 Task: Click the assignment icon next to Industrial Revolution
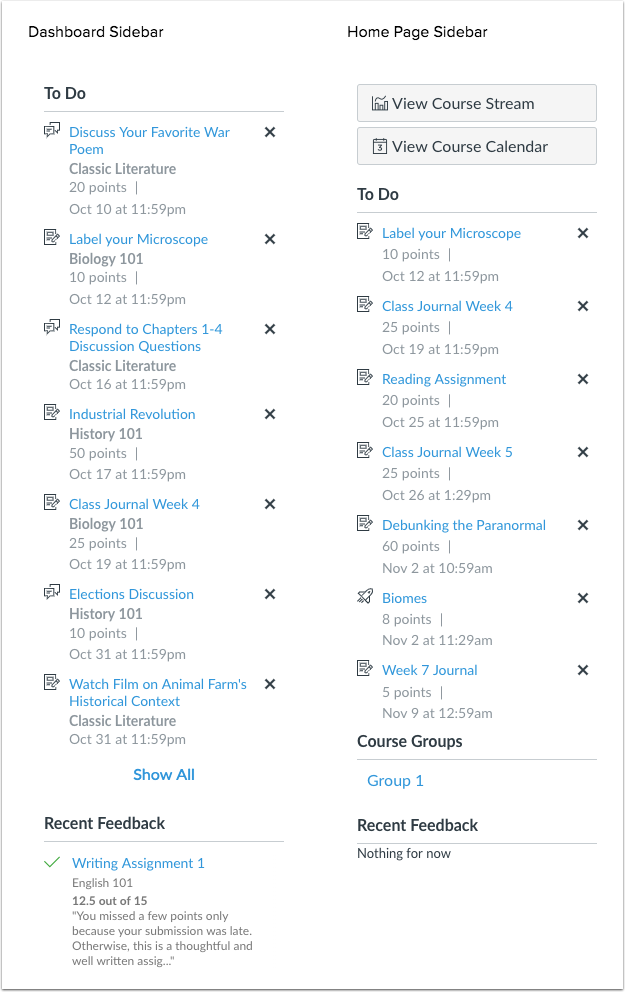coord(52,413)
